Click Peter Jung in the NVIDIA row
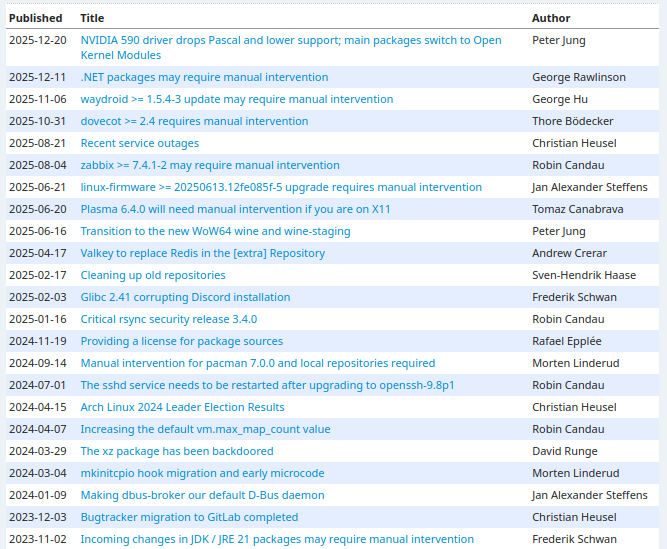The height and width of the screenshot is (549, 667). point(559,40)
